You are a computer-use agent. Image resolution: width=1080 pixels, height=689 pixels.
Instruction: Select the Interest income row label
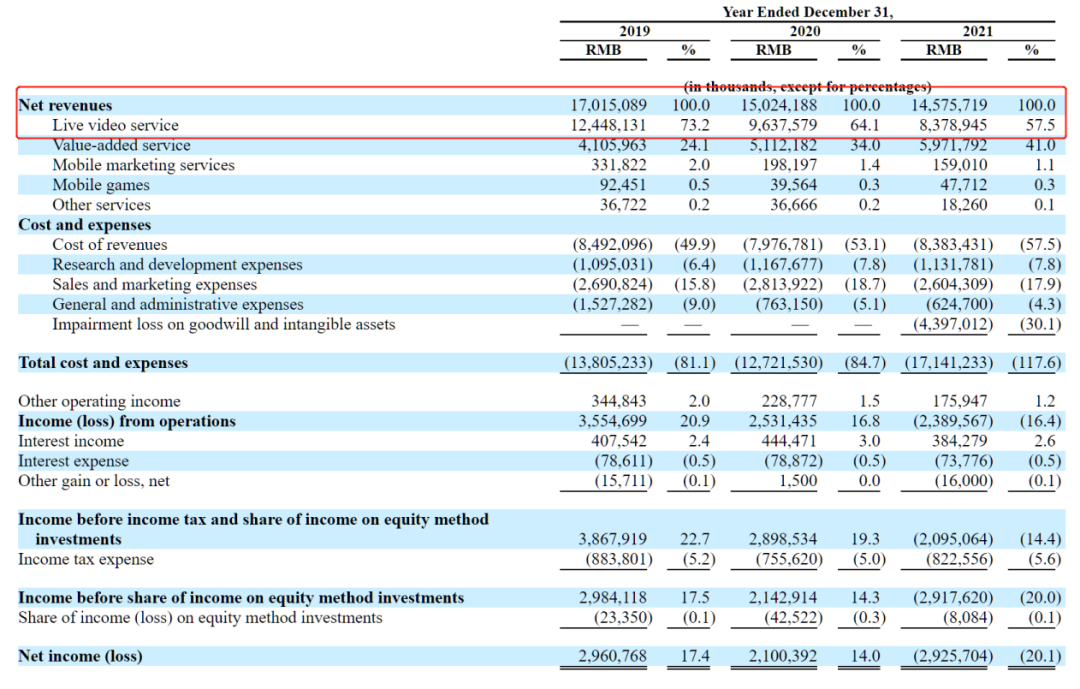coord(71,441)
